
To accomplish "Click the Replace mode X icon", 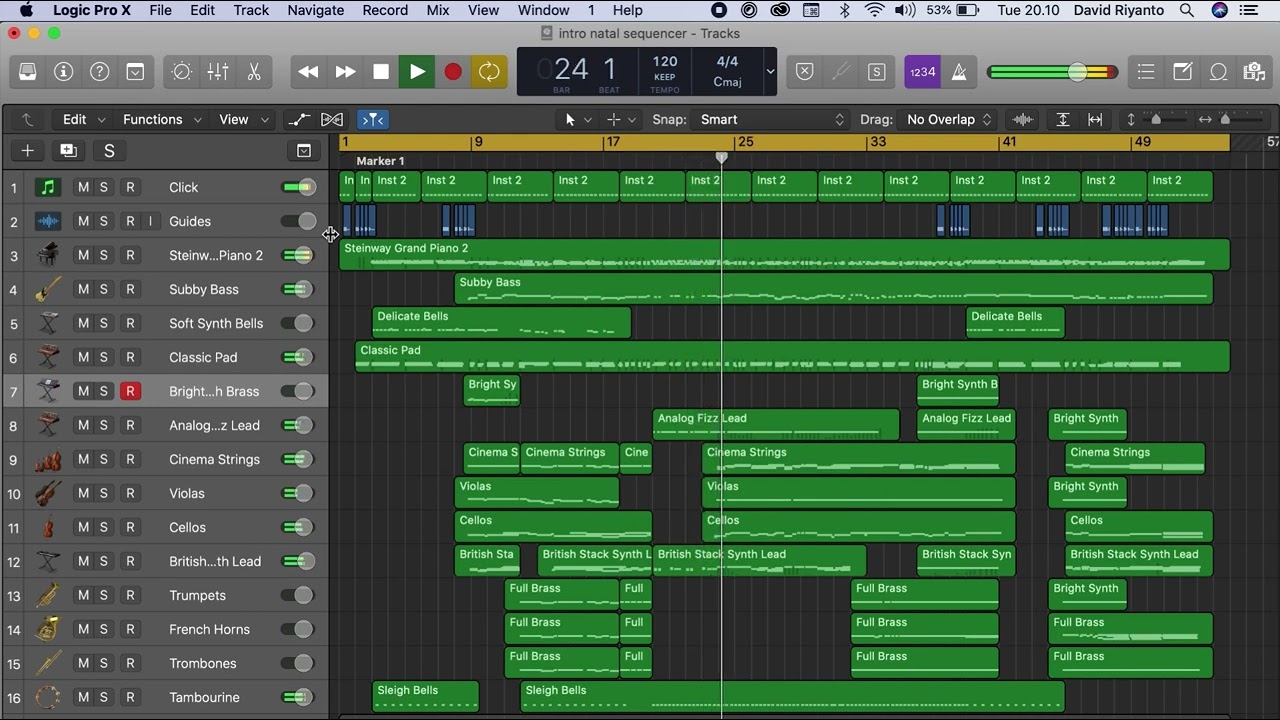I will (x=805, y=72).
